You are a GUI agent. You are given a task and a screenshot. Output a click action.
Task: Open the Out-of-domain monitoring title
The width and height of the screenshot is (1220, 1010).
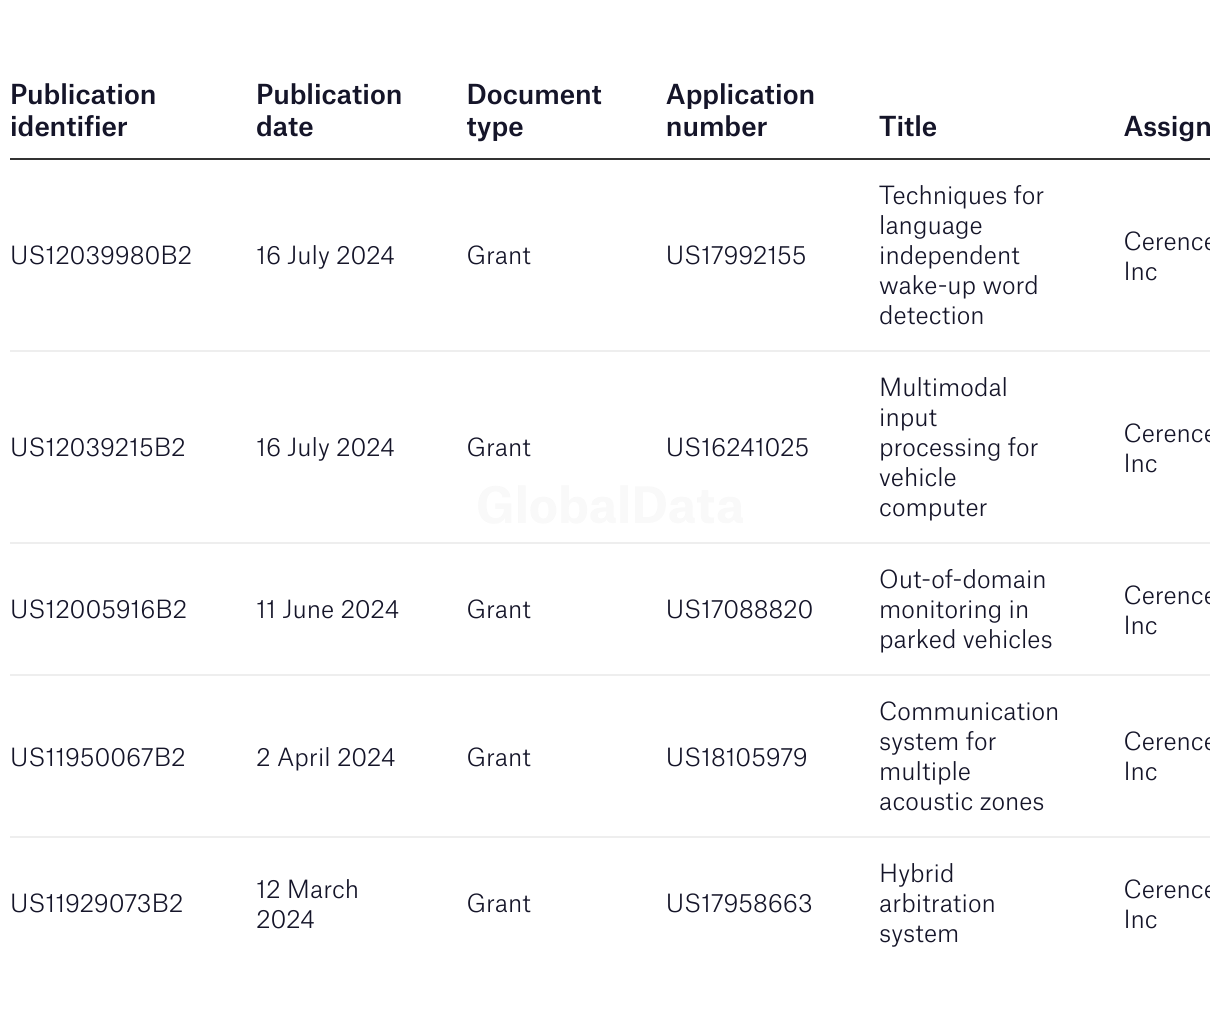tap(964, 609)
